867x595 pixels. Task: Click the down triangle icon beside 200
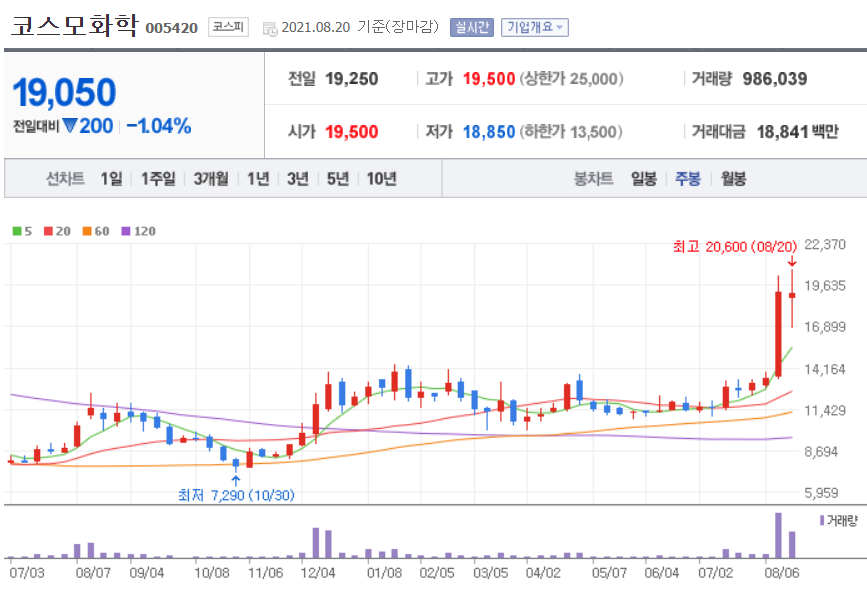click(70, 126)
